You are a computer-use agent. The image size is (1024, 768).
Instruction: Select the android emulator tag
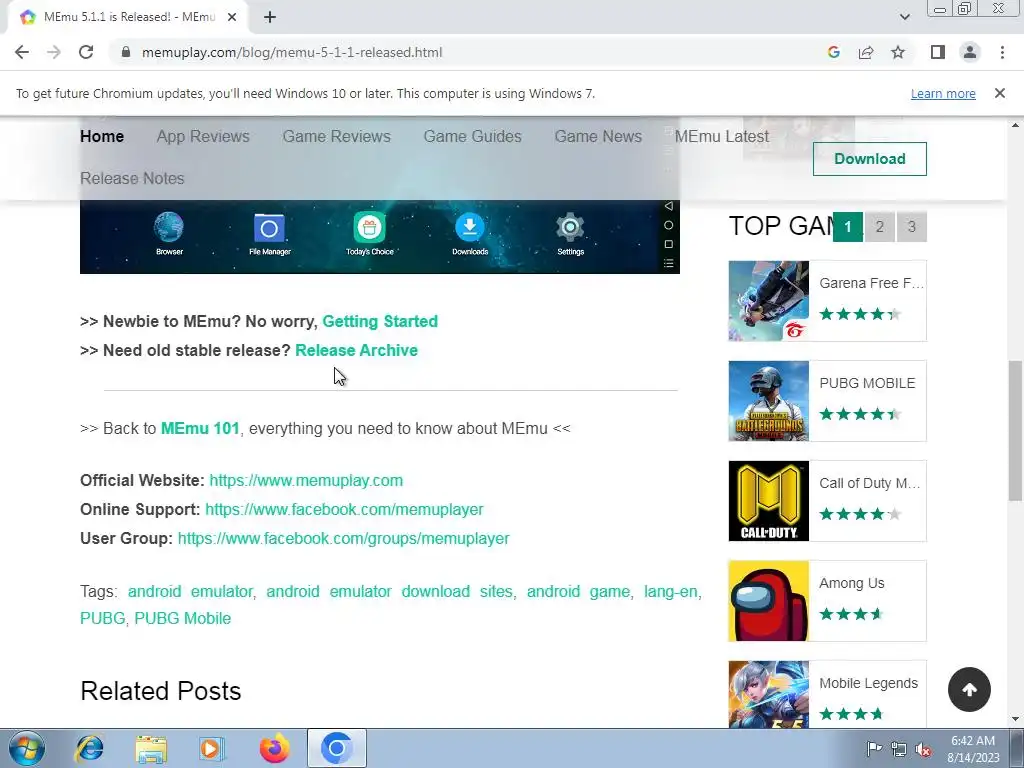tap(190, 592)
